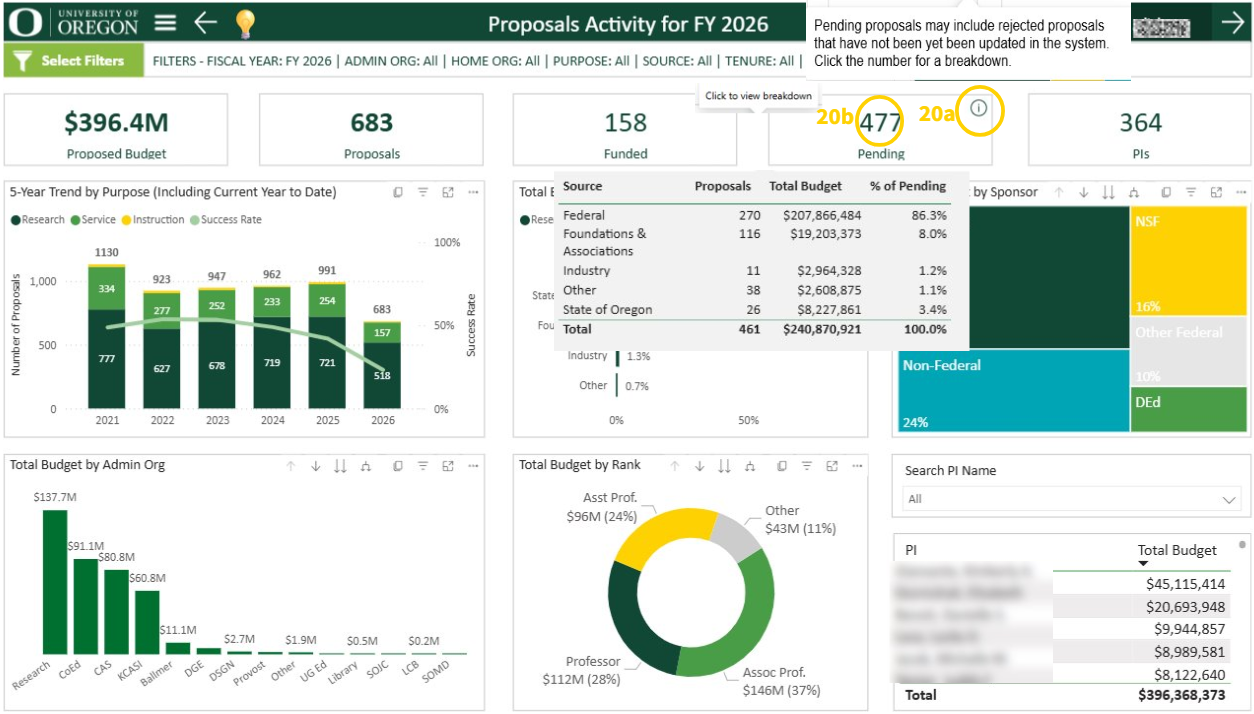This screenshot has height=714, width=1254.
Task: Open filters icon on Admin Org chart
Action: [x=423, y=466]
